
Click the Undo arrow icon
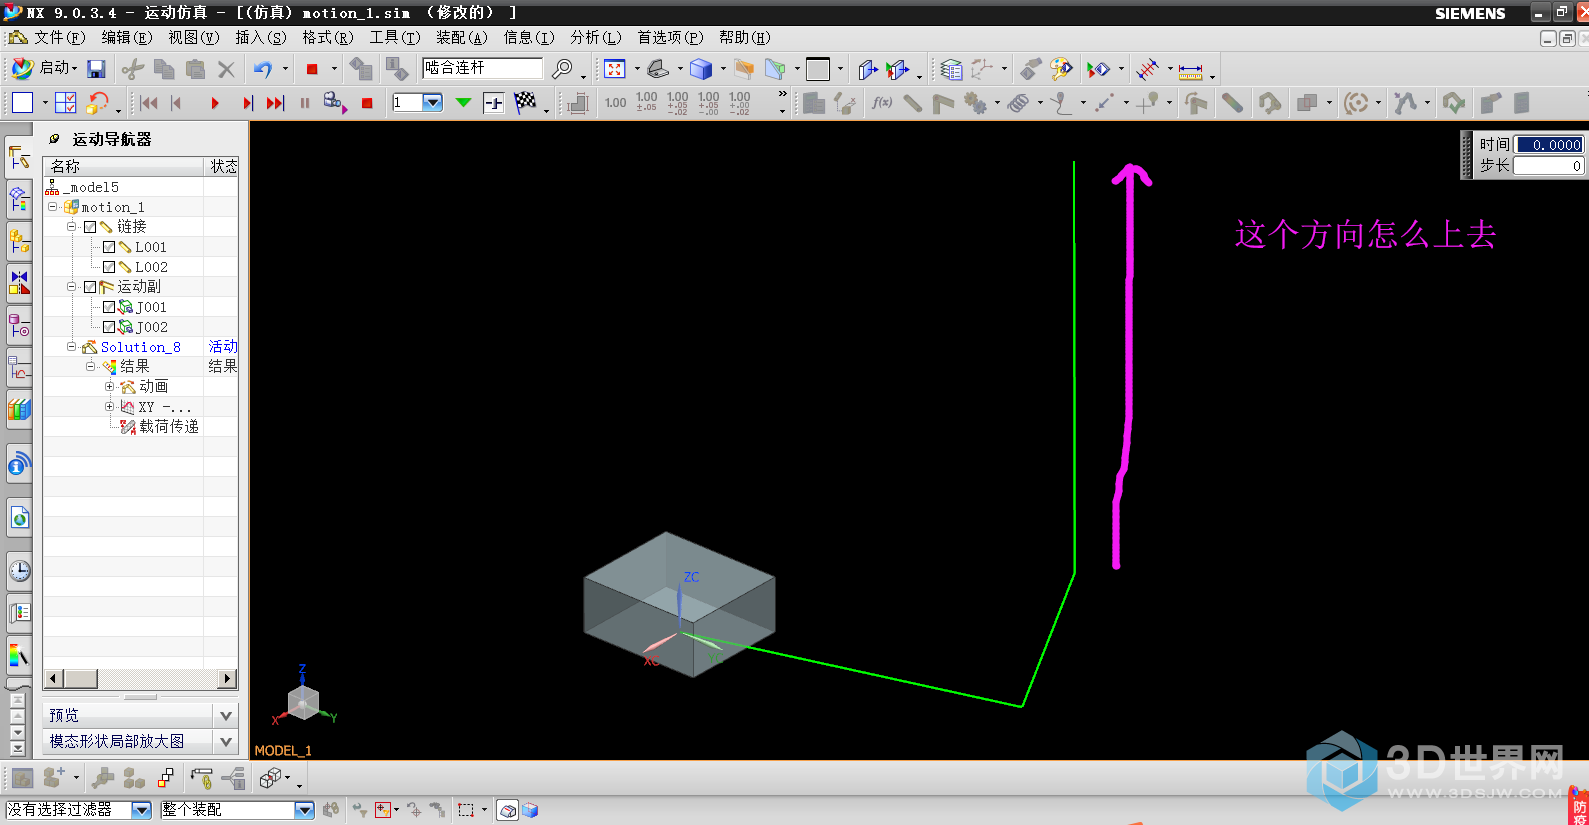(x=263, y=69)
